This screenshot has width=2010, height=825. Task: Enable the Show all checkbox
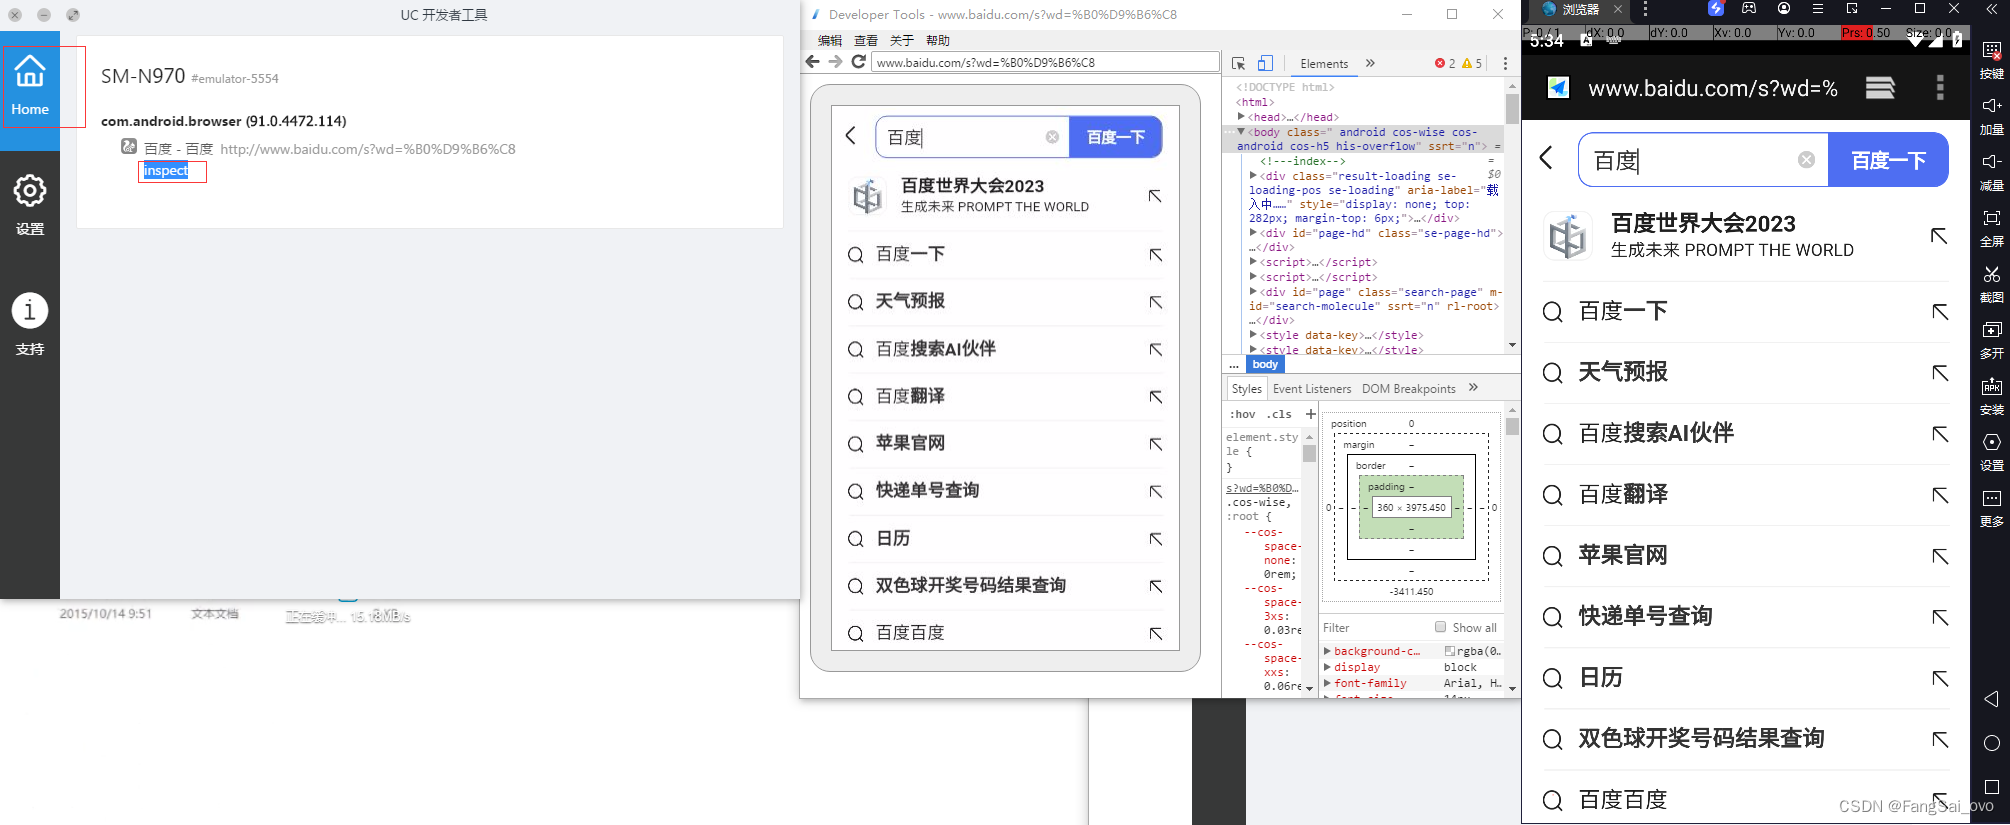point(1441,627)
